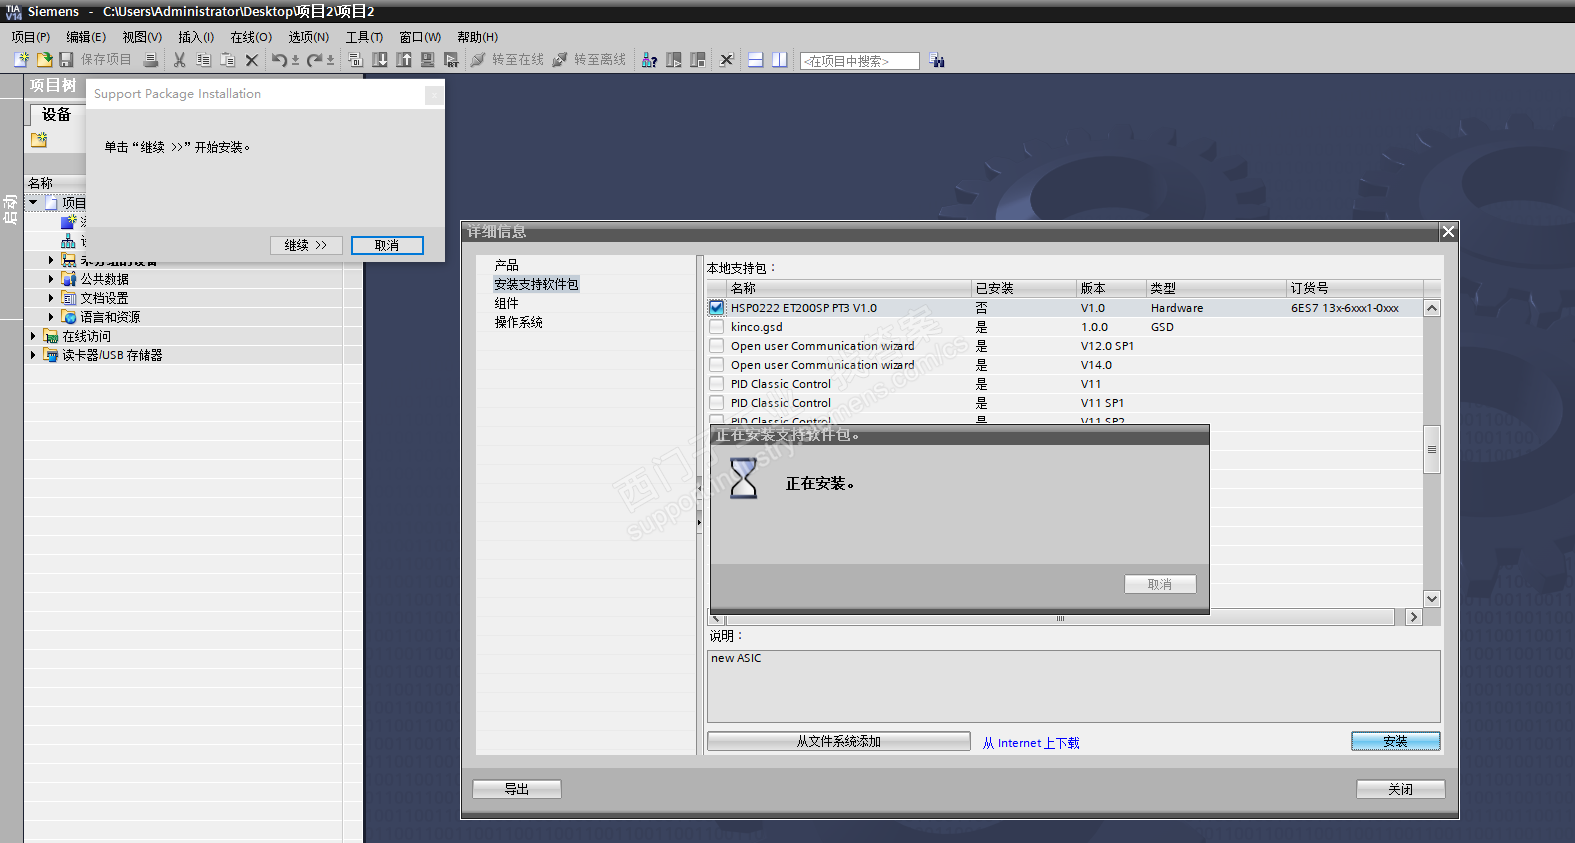Click the Go offline plug icon
The width and height of the screenshot is (1575, 843).
point(560,60)
